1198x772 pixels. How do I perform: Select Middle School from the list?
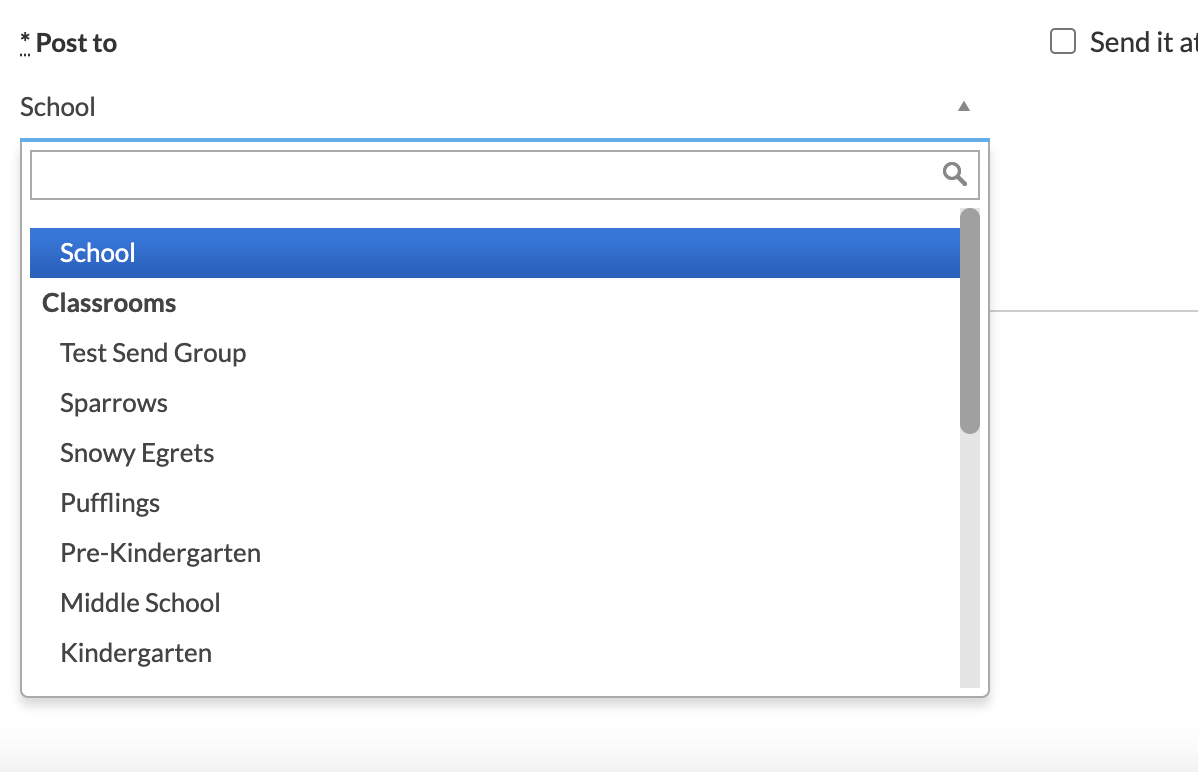[495, 603]
